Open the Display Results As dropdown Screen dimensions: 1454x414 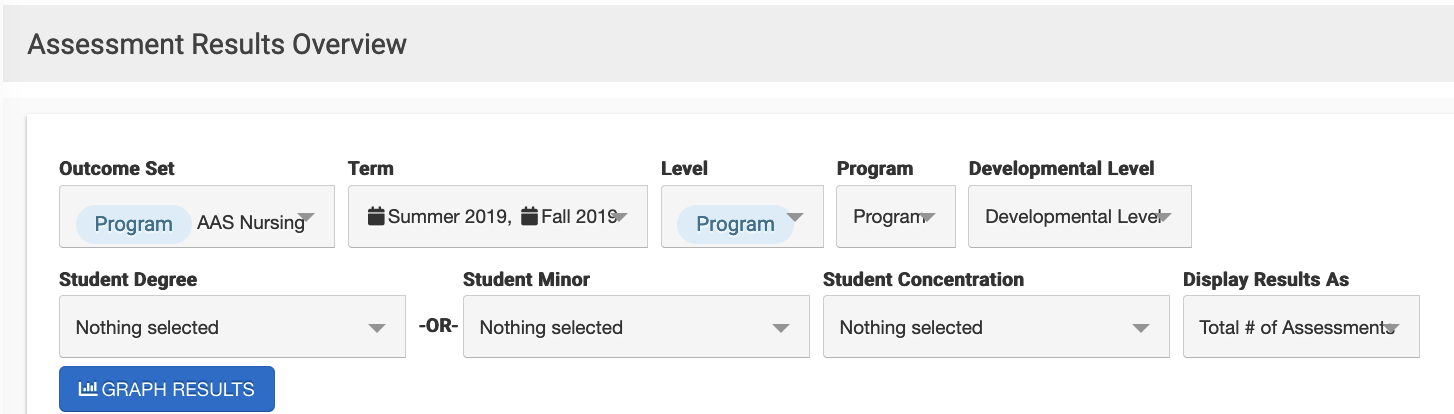tap(1300, 327)
